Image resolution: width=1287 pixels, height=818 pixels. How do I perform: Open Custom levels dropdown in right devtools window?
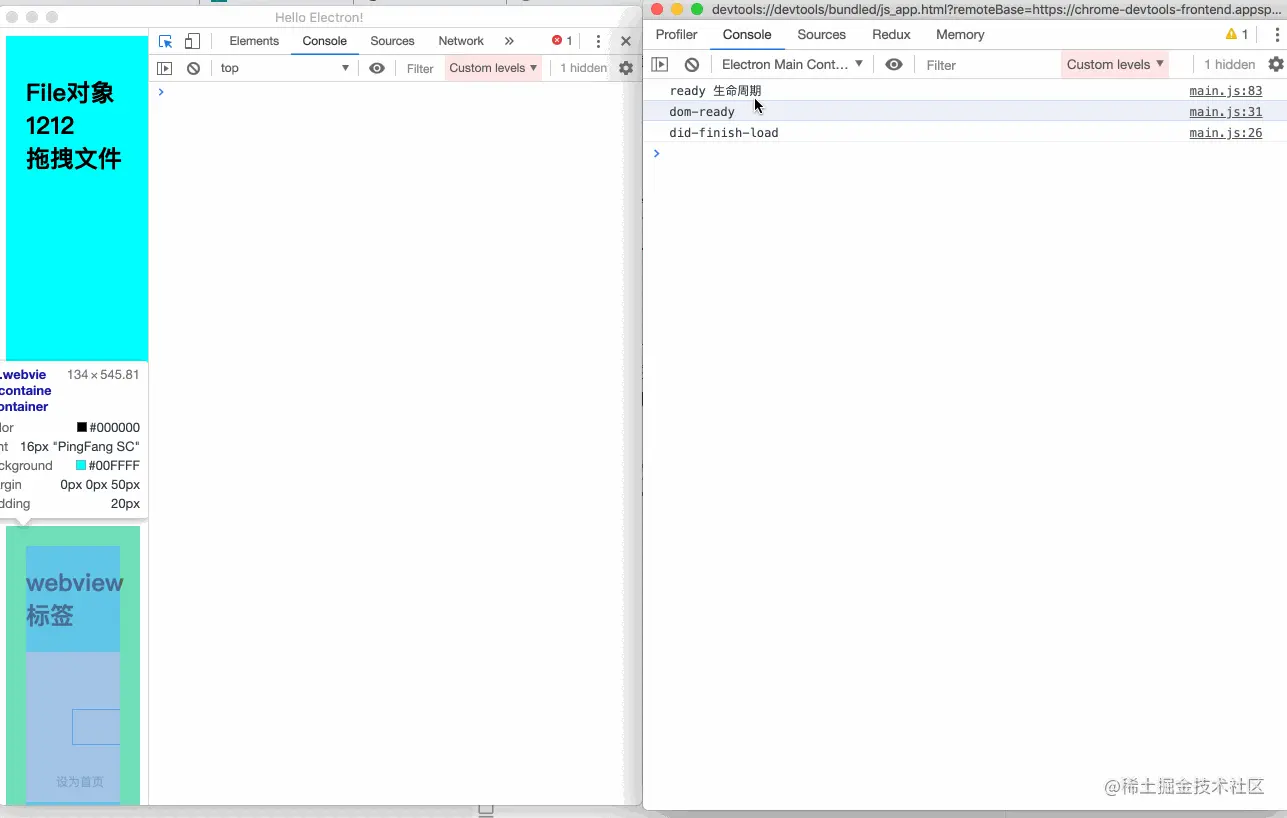[x=1115, y=64]
